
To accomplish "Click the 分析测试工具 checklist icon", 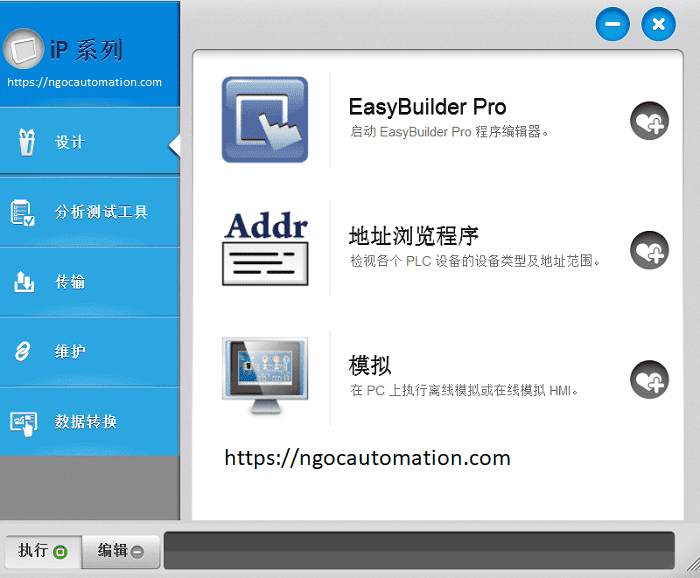I will [22, 212].
